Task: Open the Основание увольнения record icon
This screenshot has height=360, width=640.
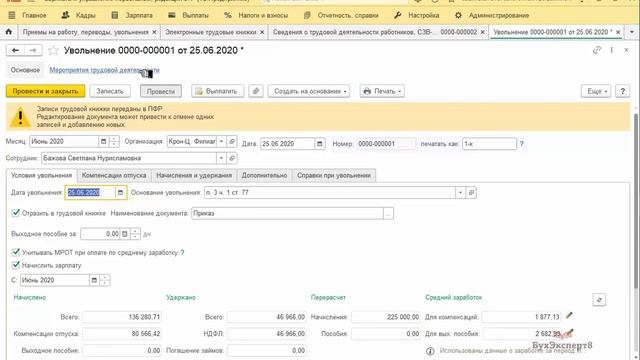Action: click(x=471, y=192)
